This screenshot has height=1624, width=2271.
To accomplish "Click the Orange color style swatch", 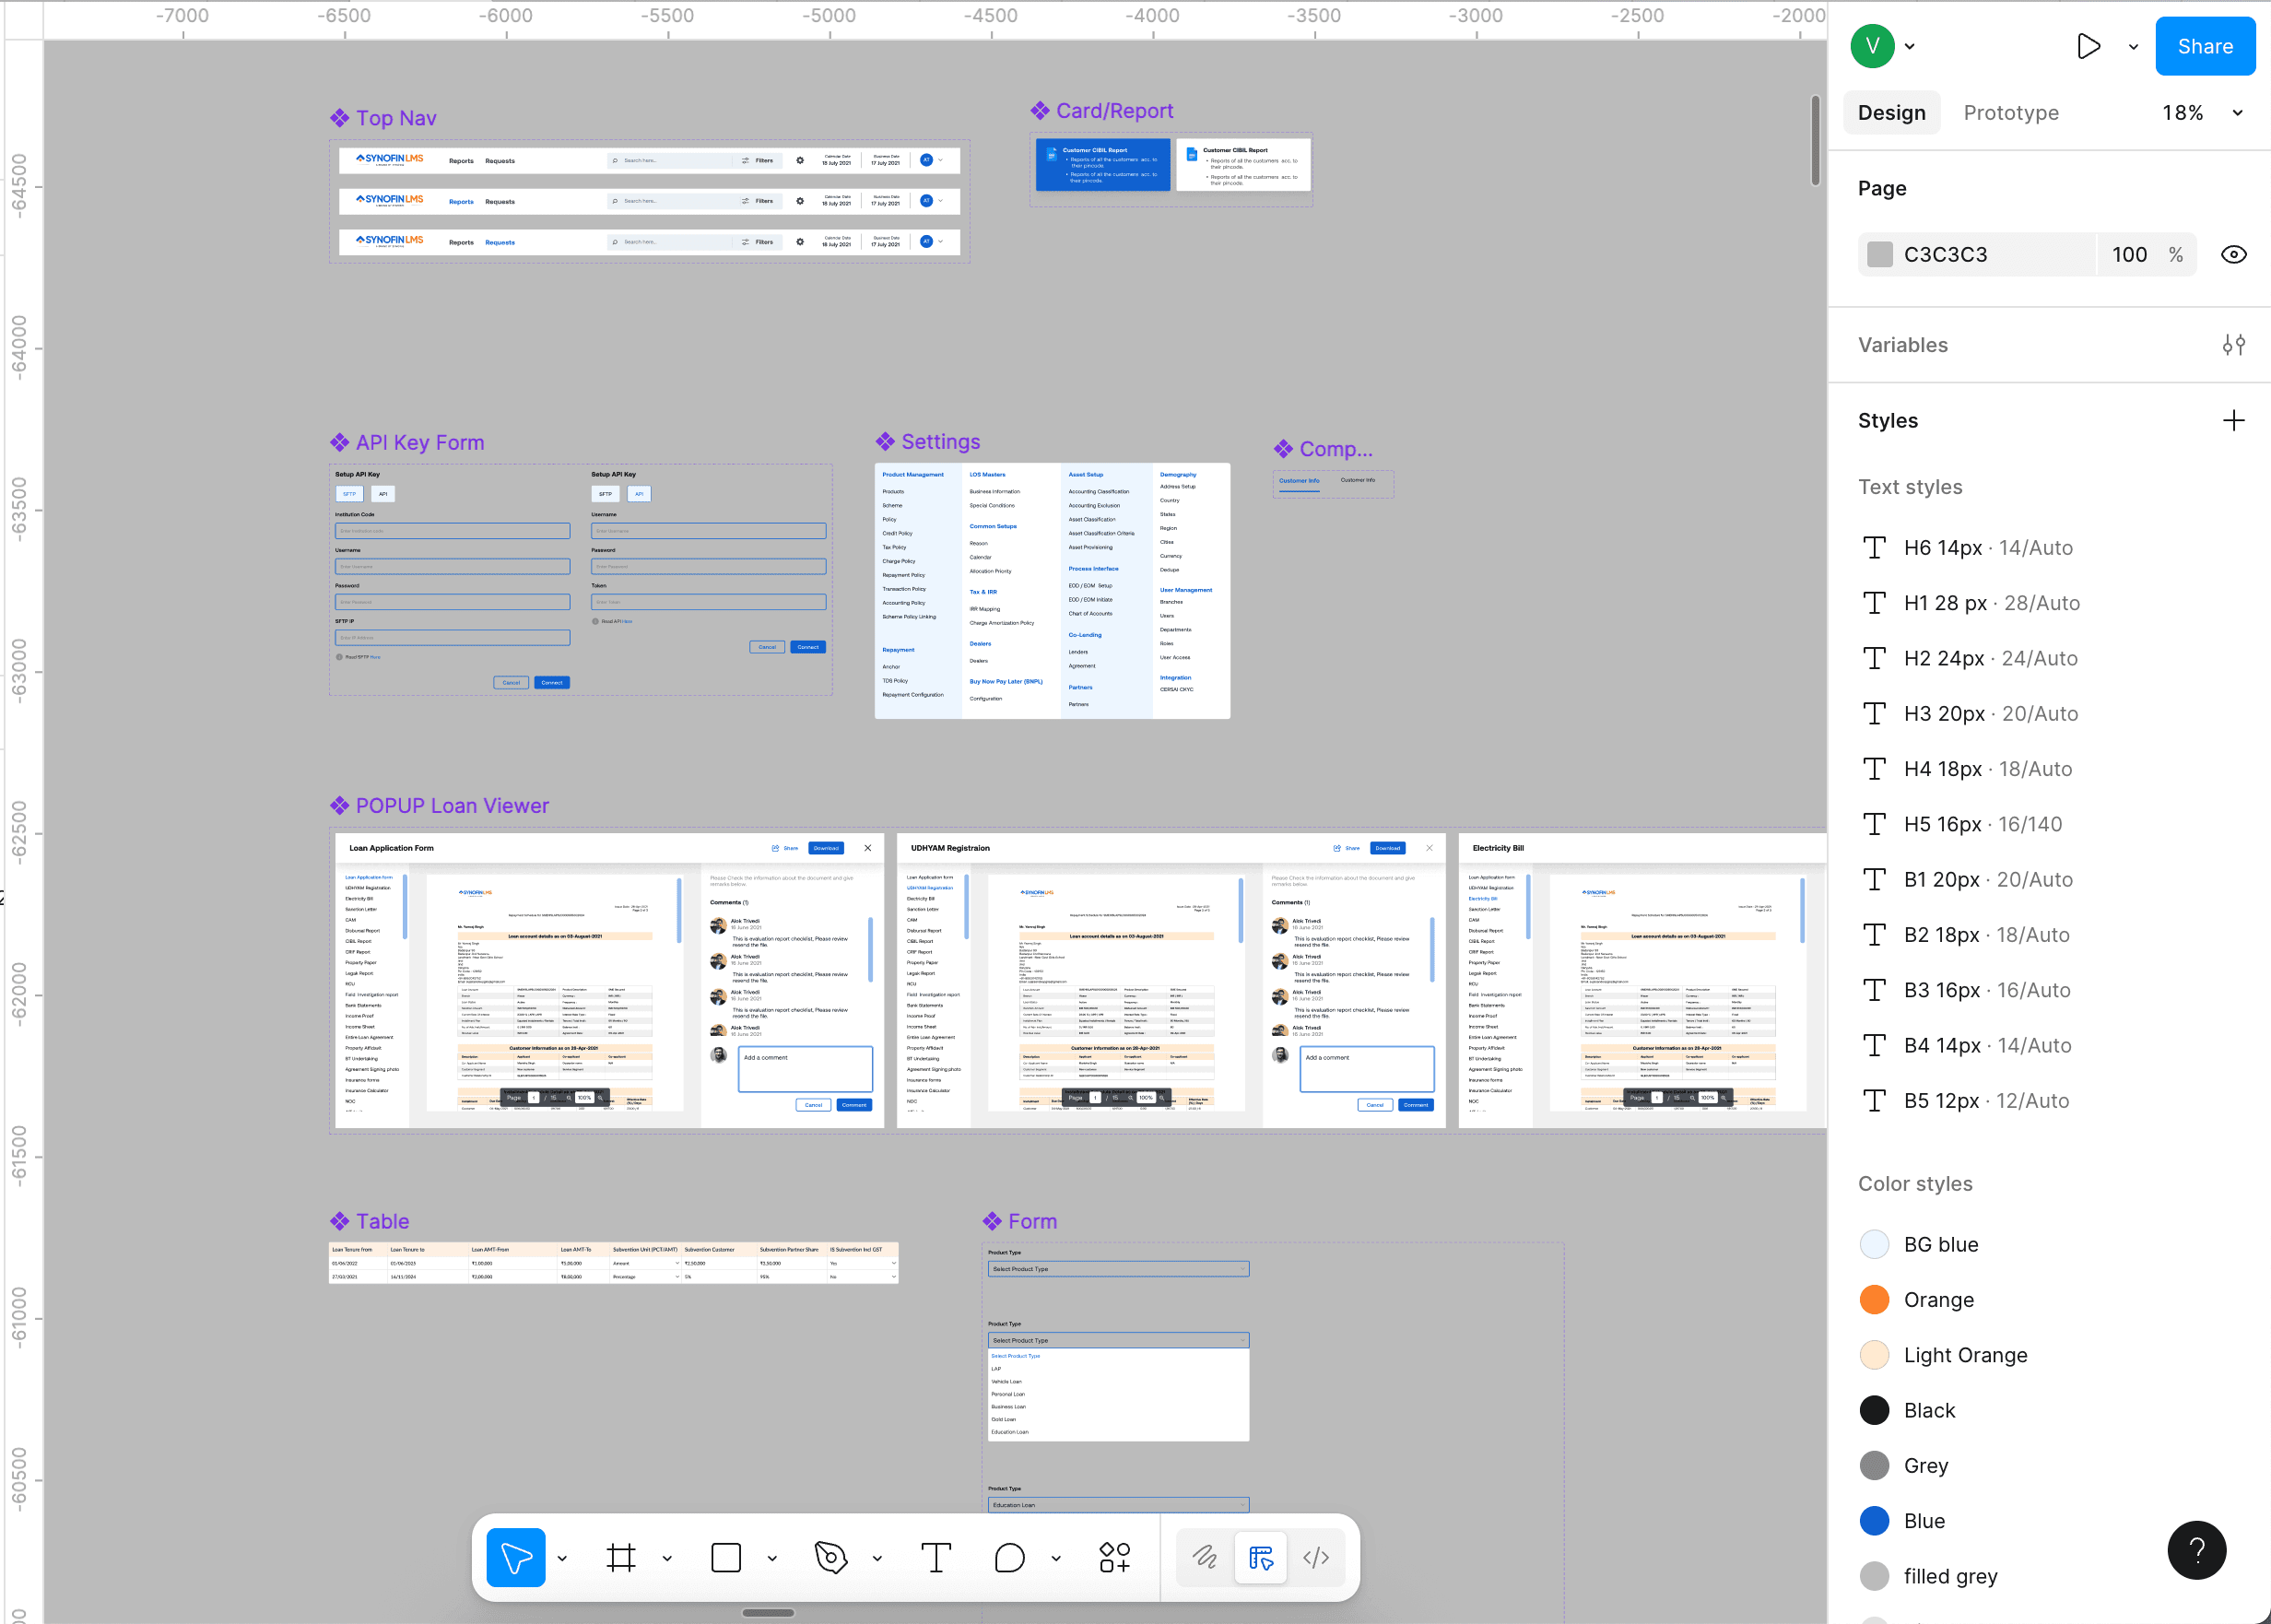I will point(1874,1299).
